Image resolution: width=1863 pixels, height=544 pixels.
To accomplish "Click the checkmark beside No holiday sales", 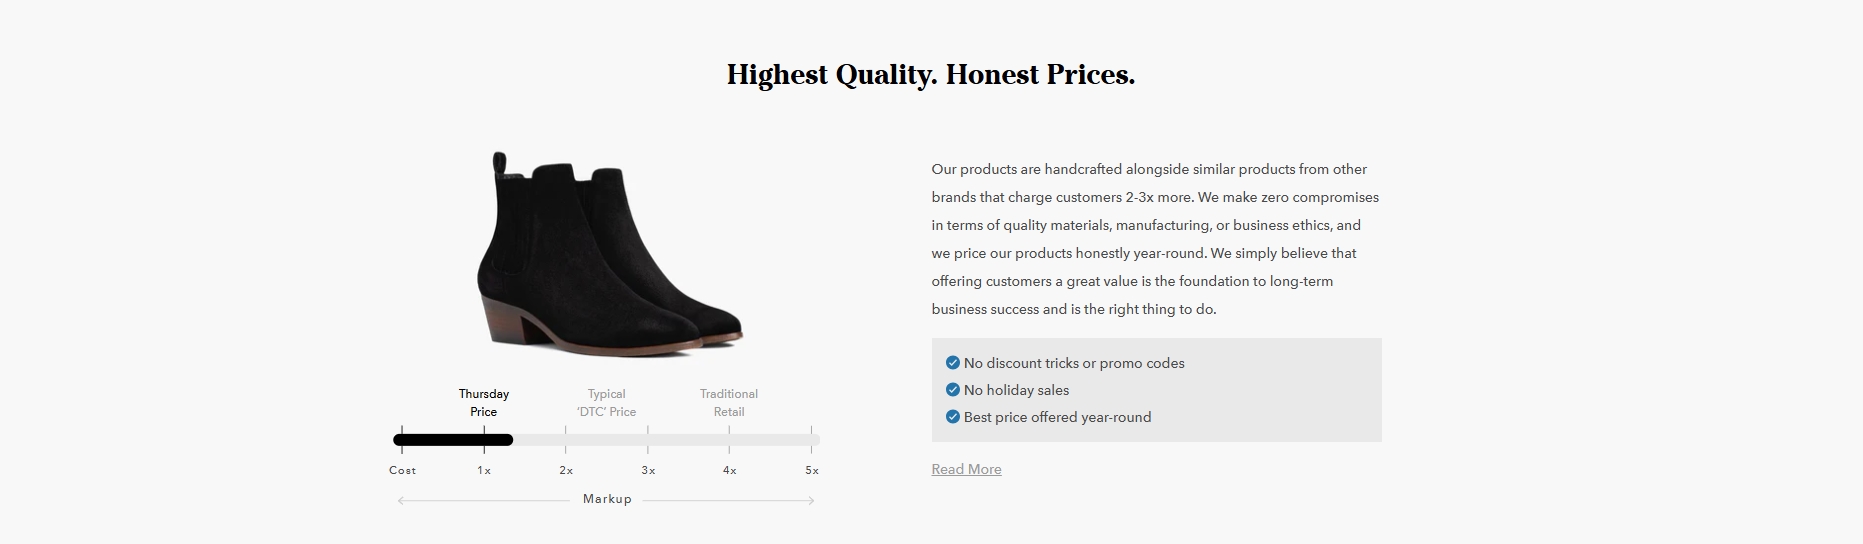I will point(952,390).
